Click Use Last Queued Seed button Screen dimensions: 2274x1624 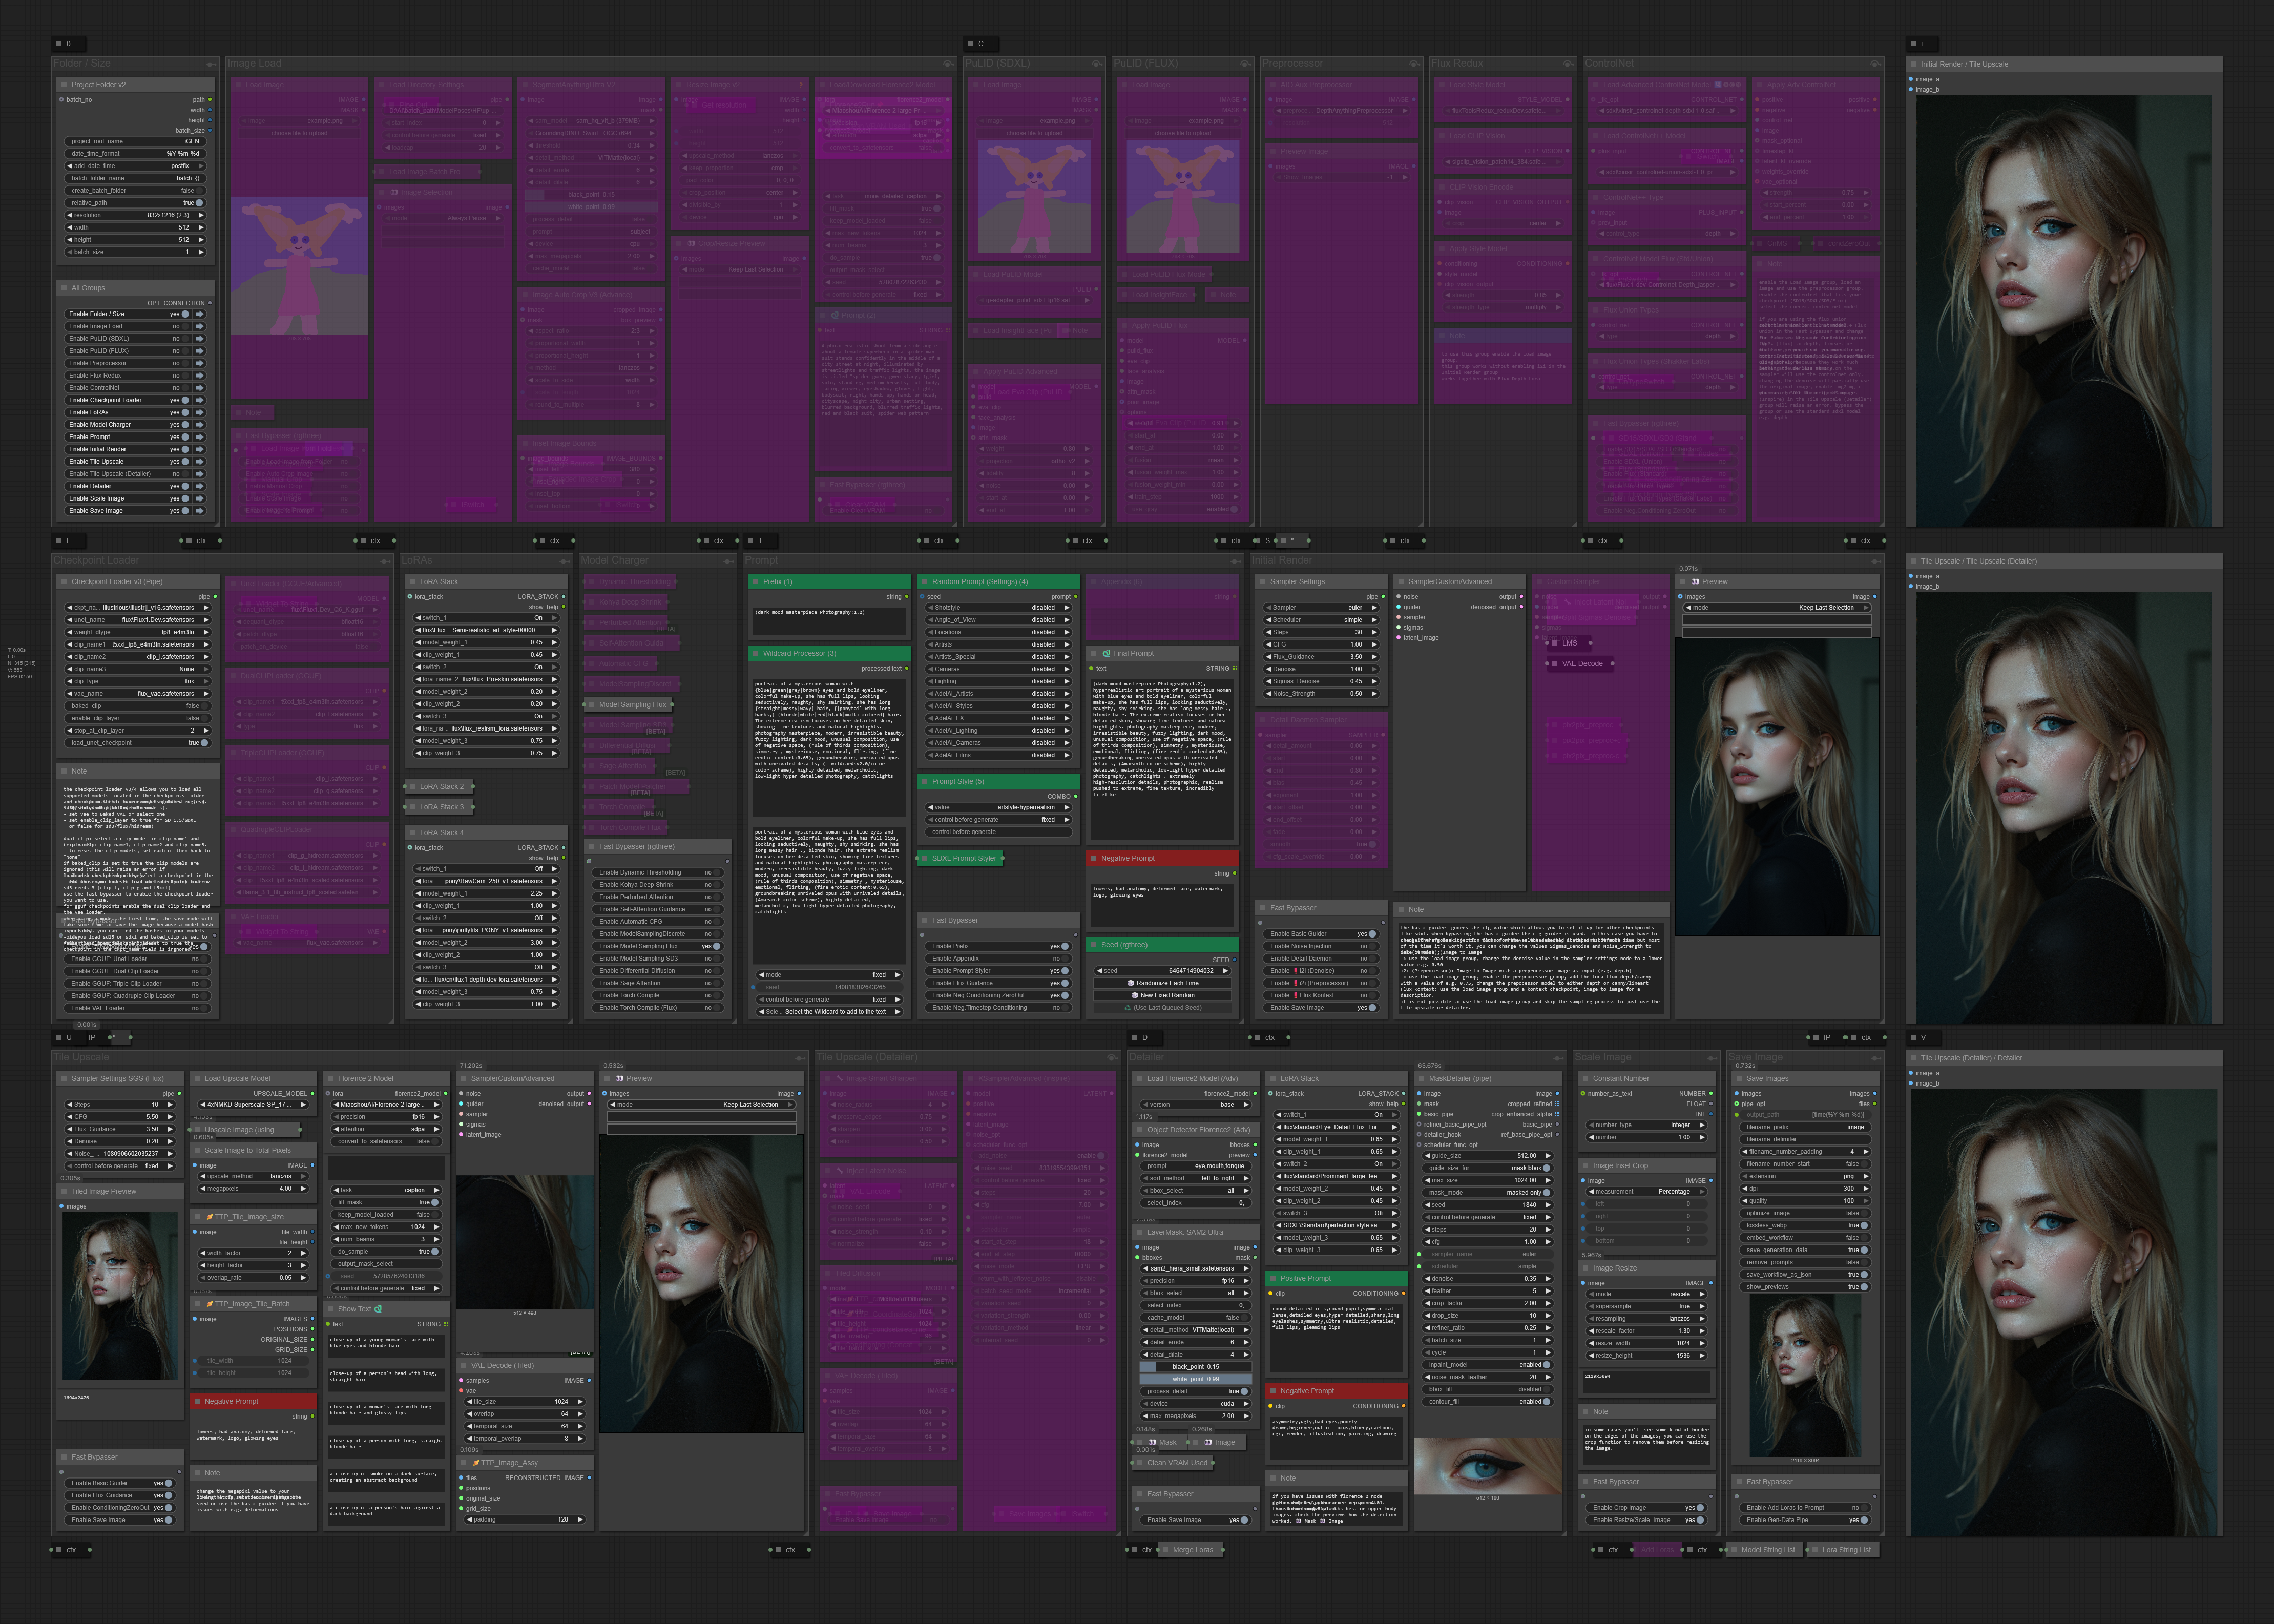[x=1162, y=1007]
